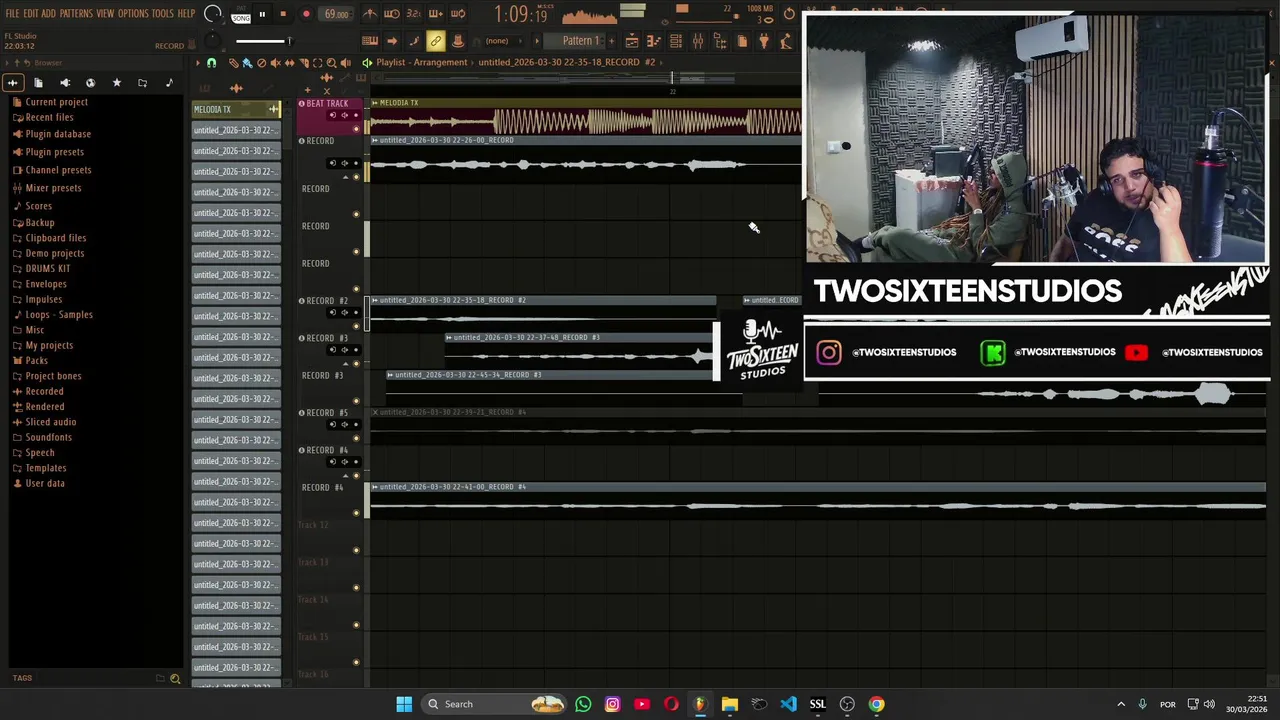1280x720 pixels.
Task: Open the VIEW menu
Action: click(105, 14)
